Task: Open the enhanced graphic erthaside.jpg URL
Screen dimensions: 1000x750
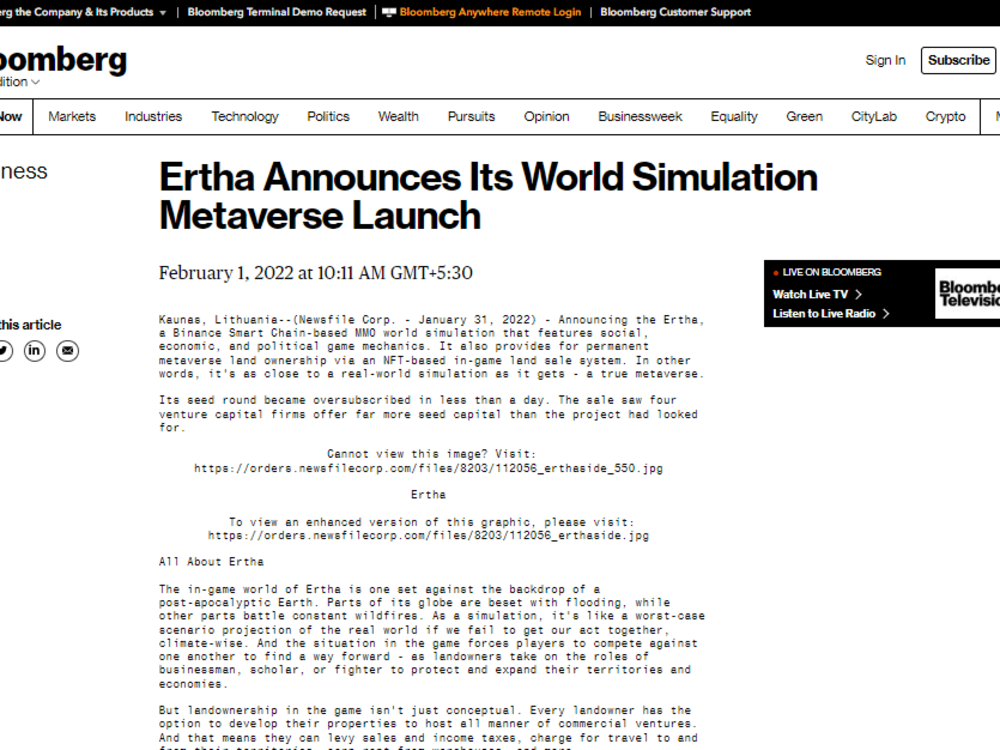Action: pyautogui.click(x=429, y=536)
